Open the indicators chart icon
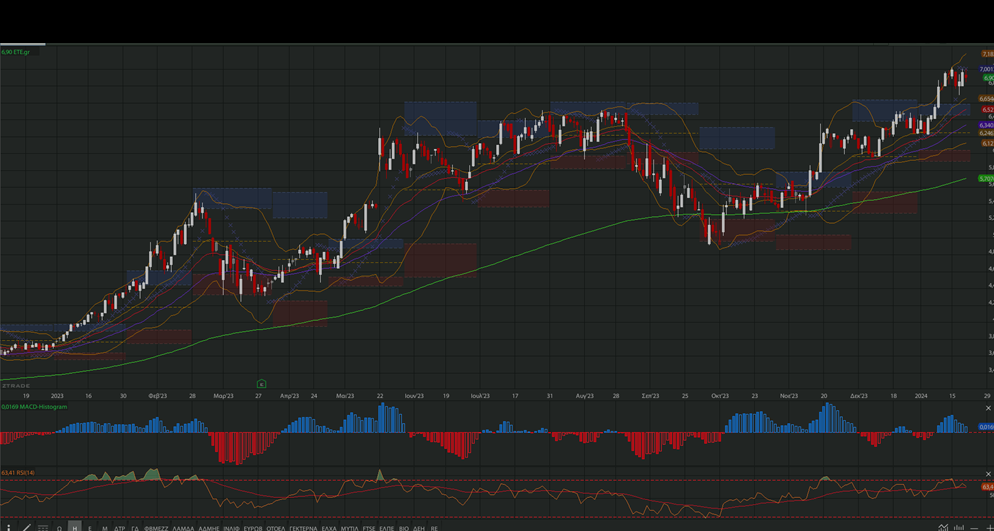The width and height of the screenshot is (994, 531). point(944,527)
